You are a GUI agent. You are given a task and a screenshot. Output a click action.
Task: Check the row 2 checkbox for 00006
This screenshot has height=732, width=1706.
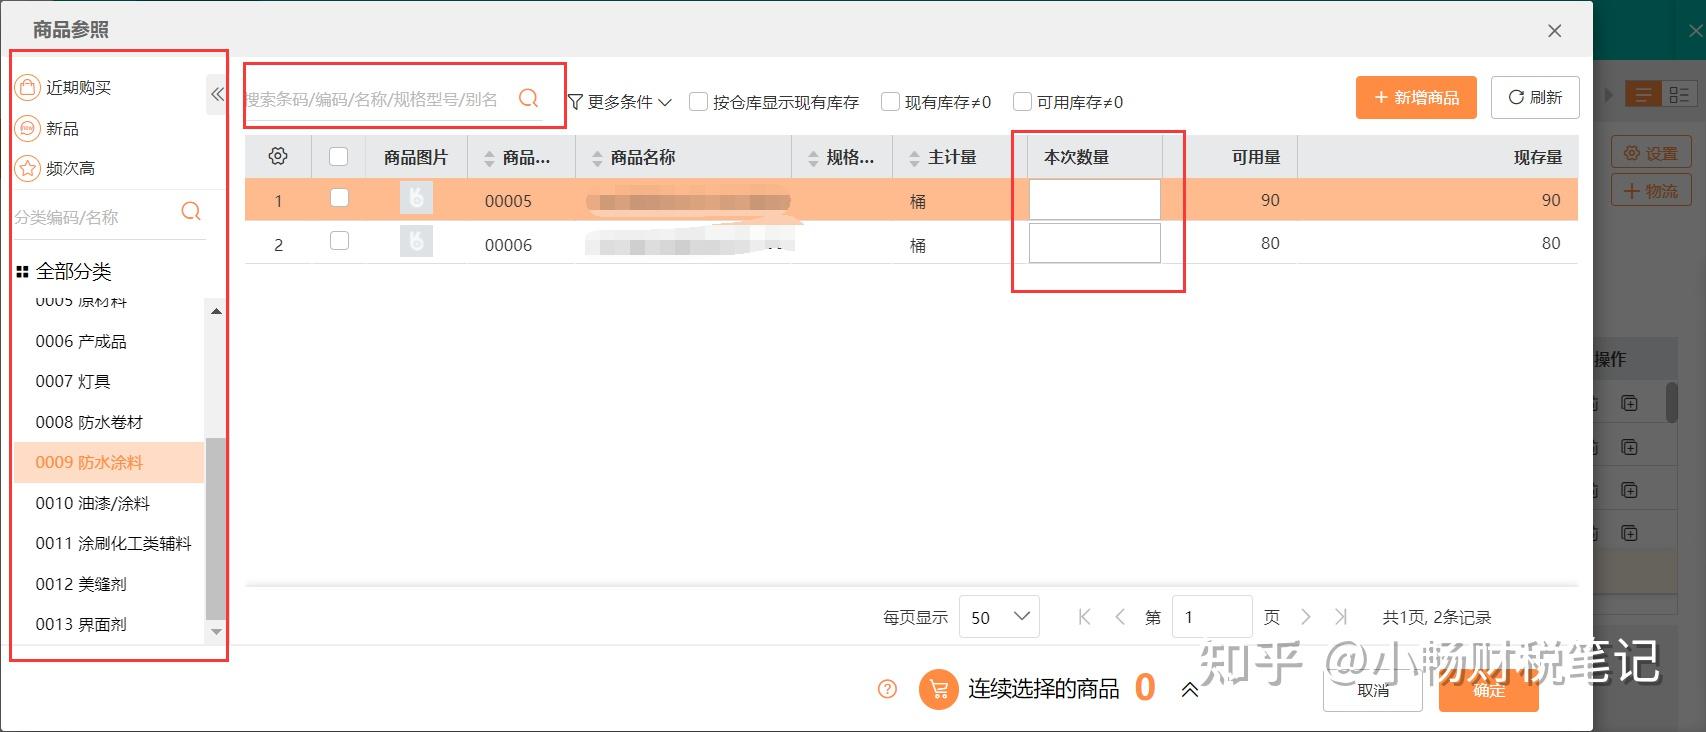339,241
